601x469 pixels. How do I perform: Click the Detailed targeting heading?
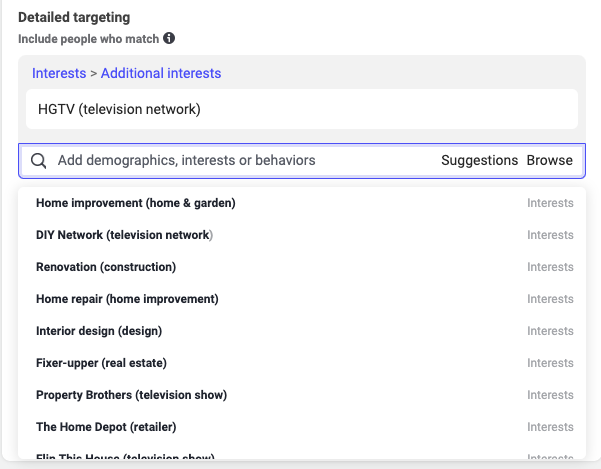74,17
